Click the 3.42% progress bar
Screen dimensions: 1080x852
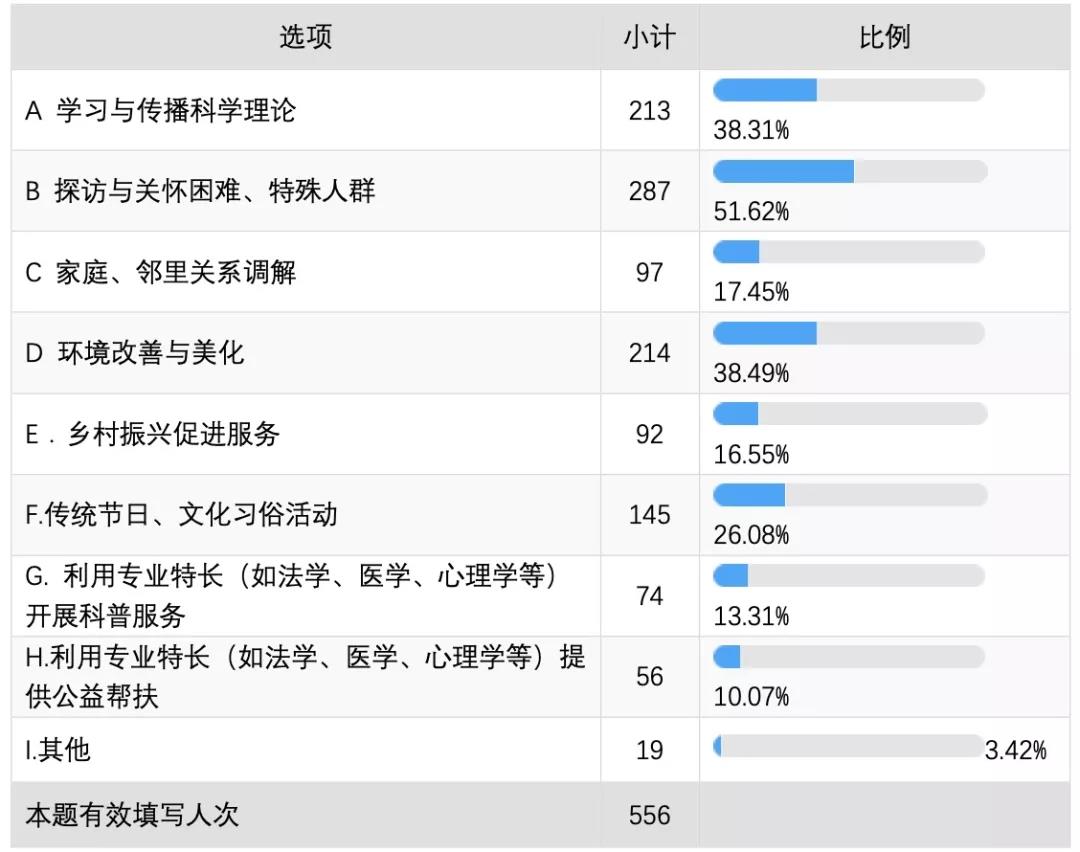click(x=849, y=746)
